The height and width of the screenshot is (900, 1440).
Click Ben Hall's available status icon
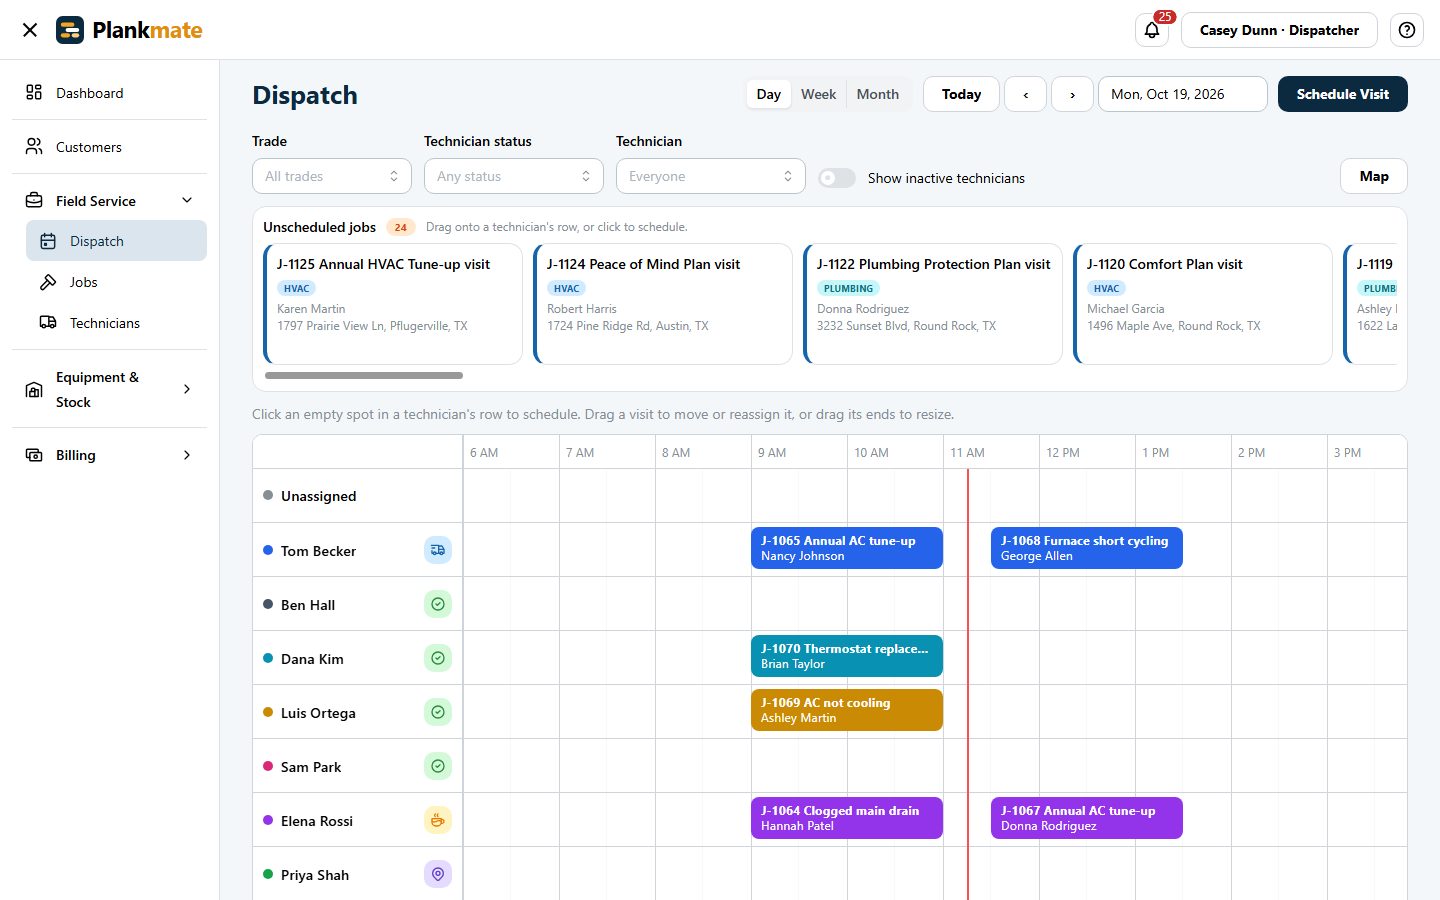[x=438, y=604]
